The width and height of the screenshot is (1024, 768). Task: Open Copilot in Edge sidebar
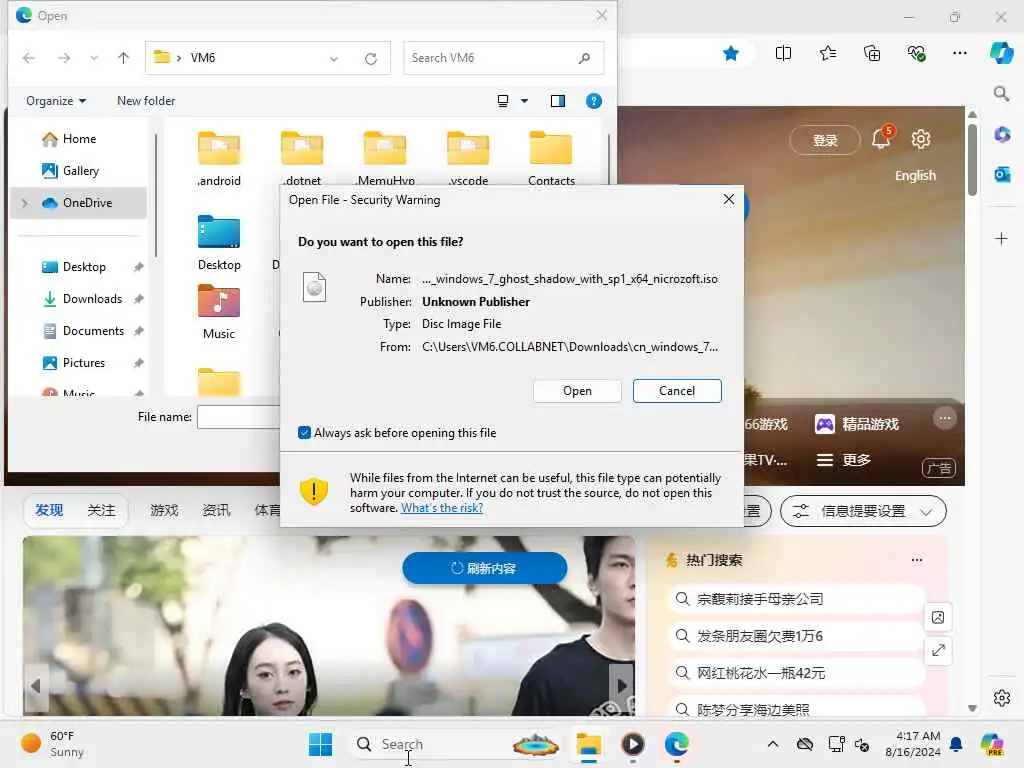(1002, 53)
